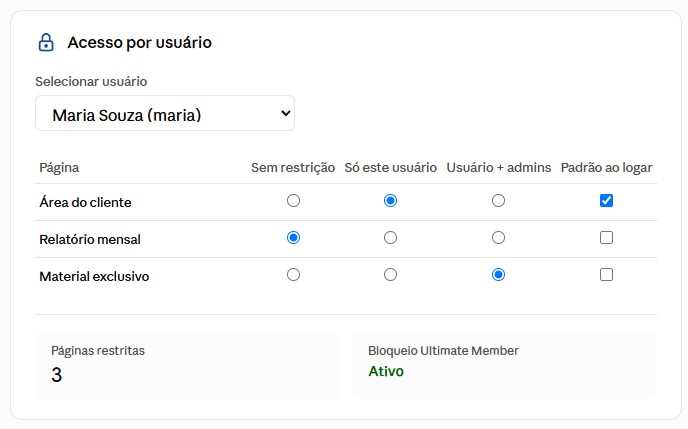Open the Selecionar usuário dropdown
The image size is (688, 429).
[165, 113]
